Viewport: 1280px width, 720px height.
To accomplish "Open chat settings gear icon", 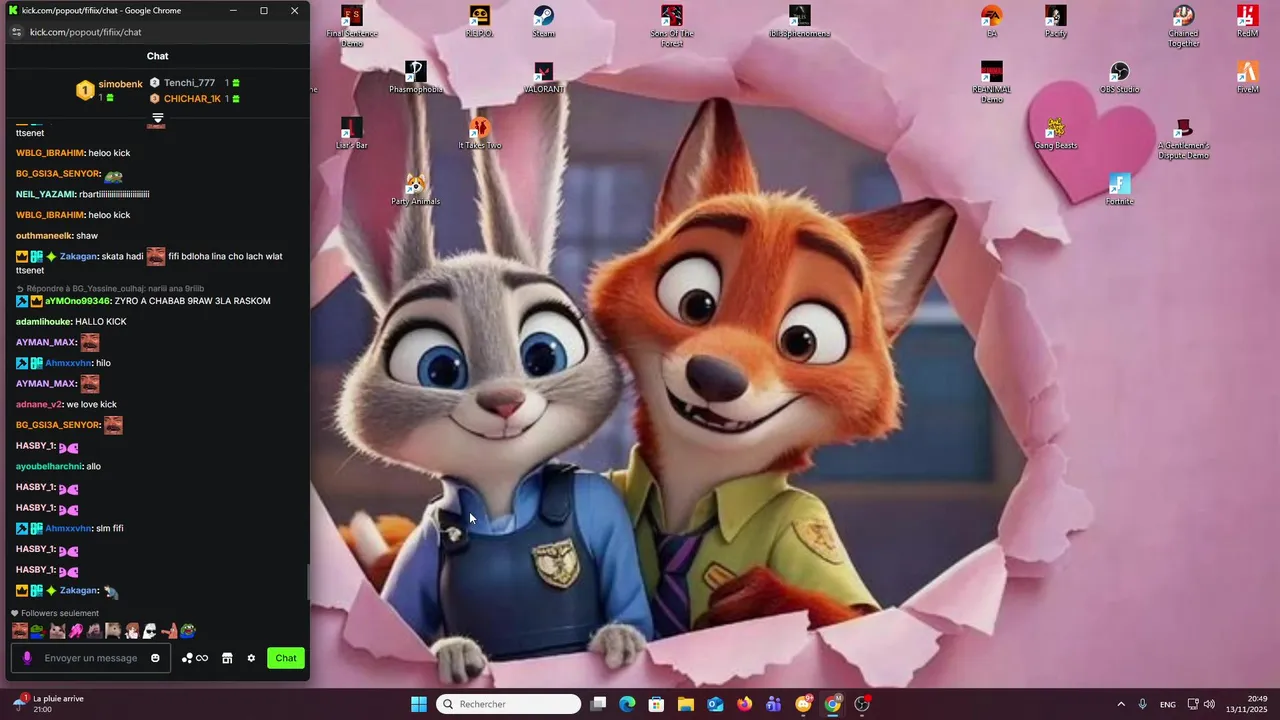I will (251, 658).
